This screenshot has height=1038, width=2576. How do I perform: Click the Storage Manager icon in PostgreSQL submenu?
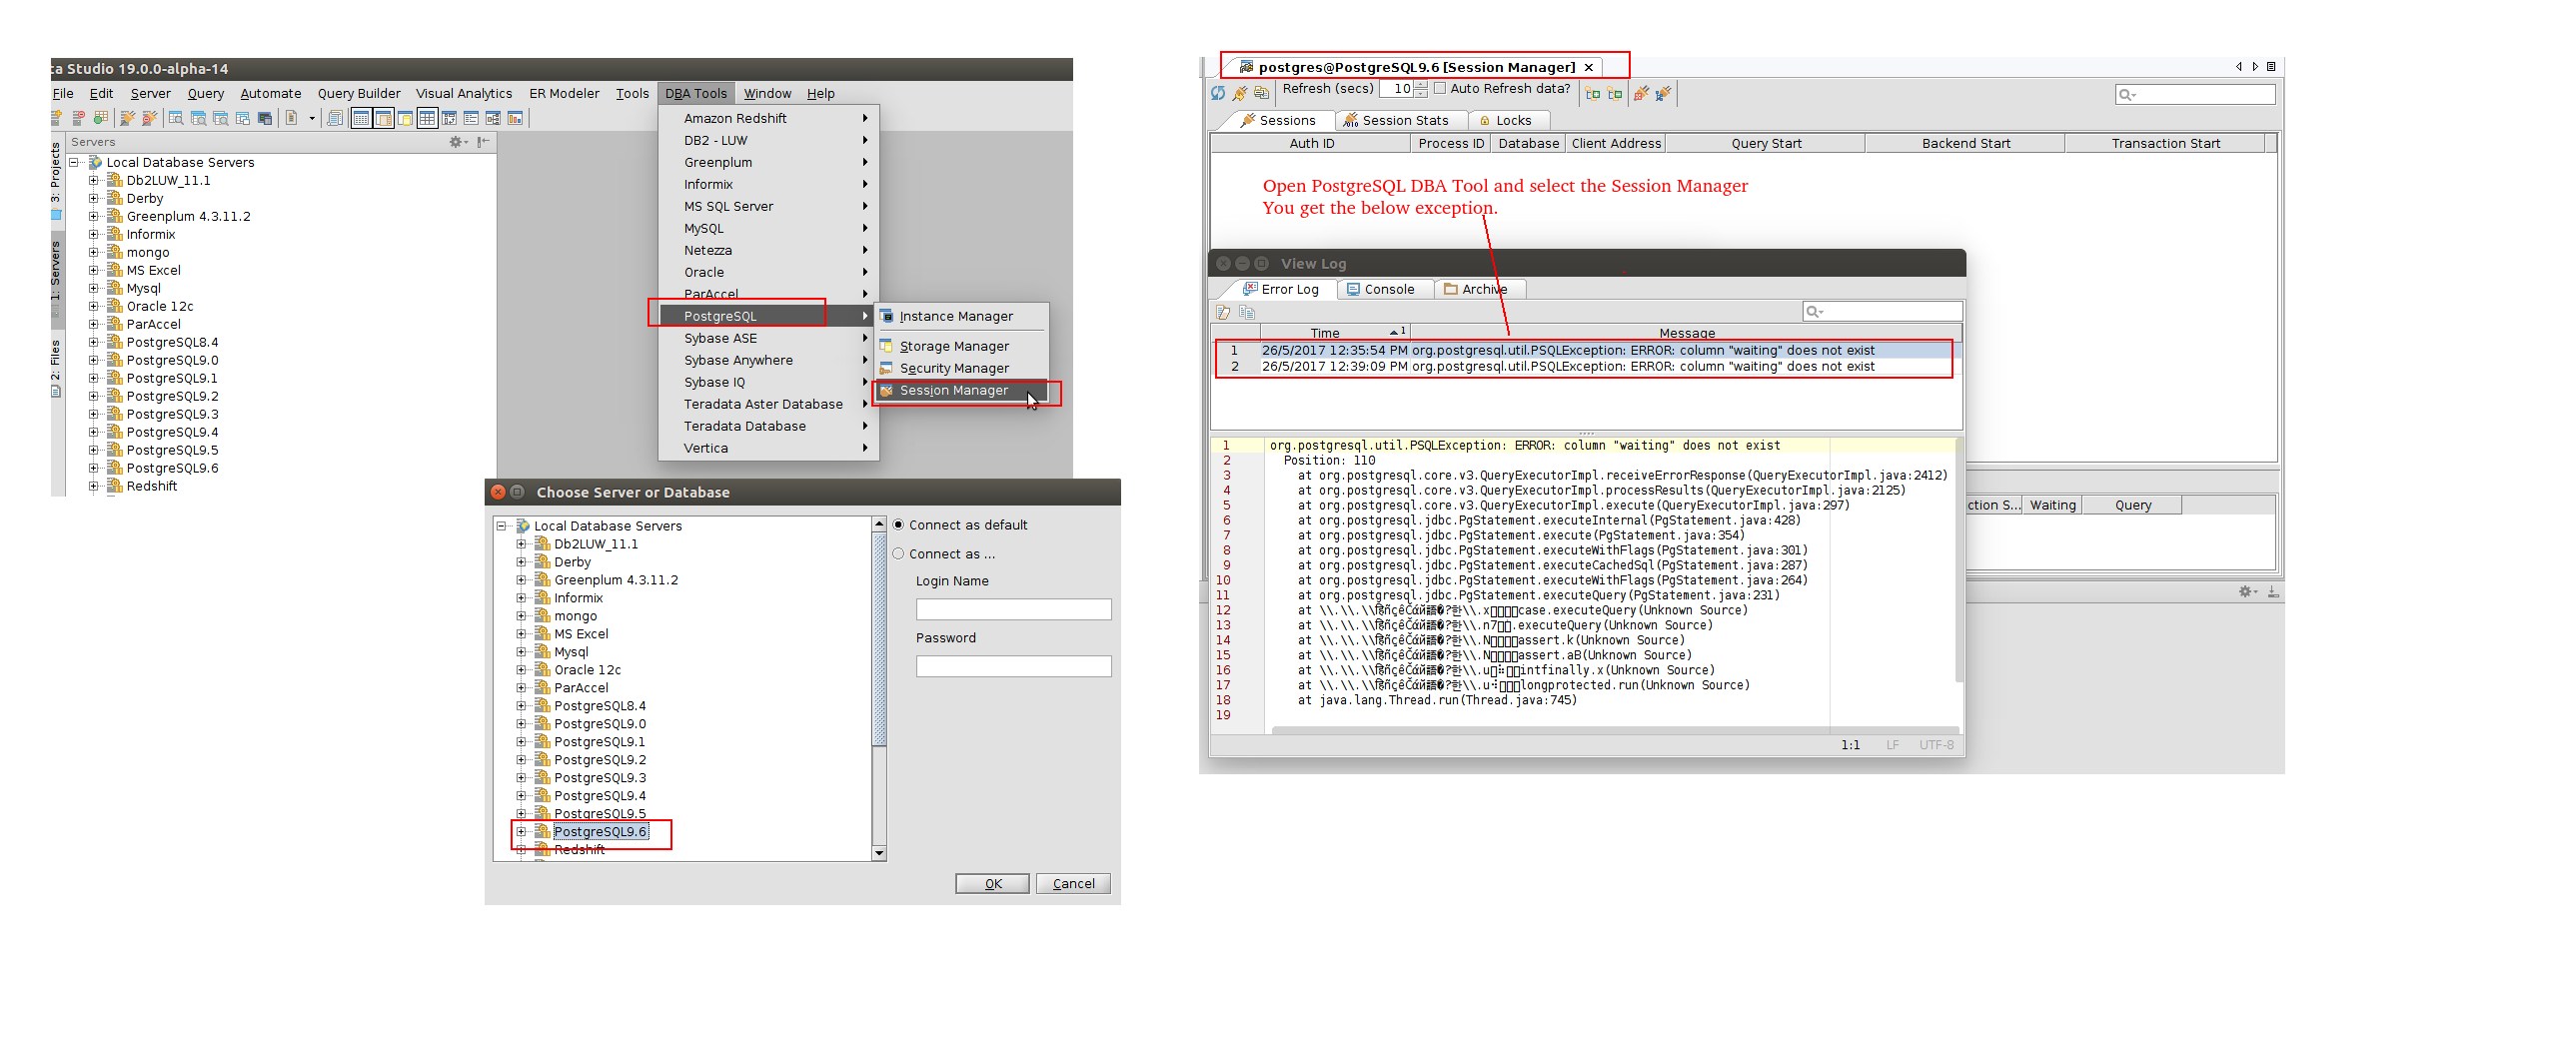point(886,346)
